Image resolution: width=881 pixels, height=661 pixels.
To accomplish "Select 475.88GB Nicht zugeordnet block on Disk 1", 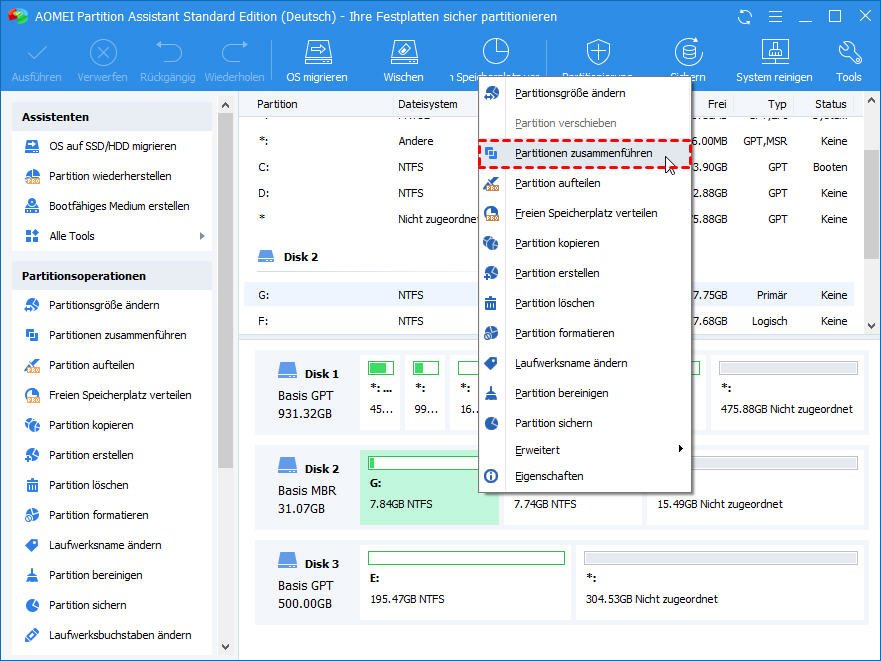I will click(788, 392).
